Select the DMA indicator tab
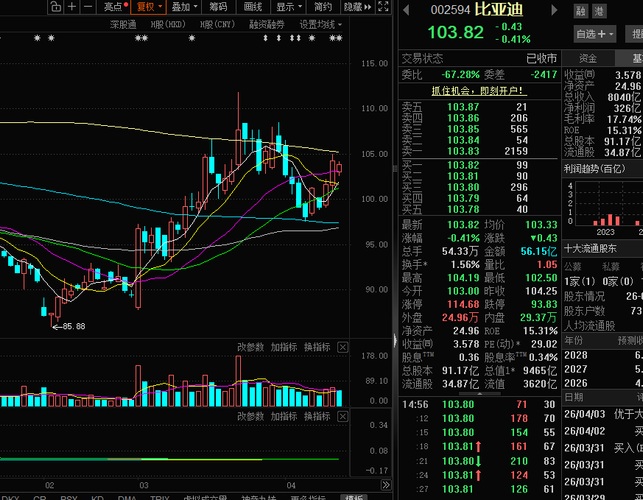 pos(127,498)
